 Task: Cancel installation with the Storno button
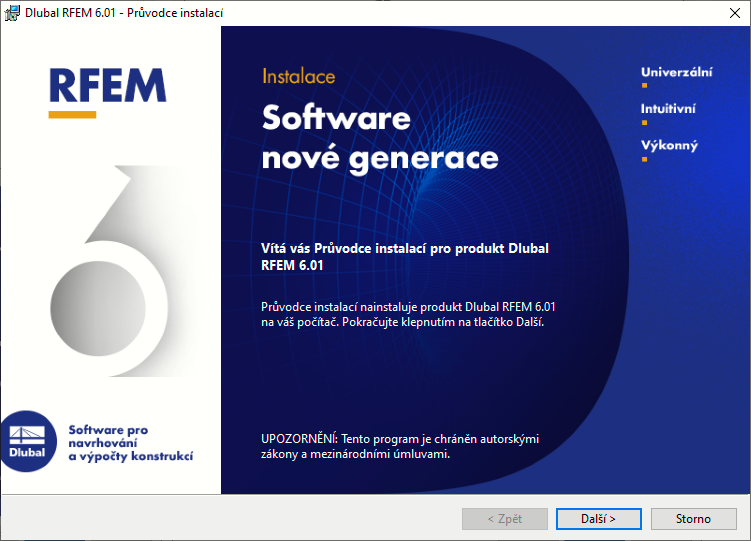click(x=693, y=519)
